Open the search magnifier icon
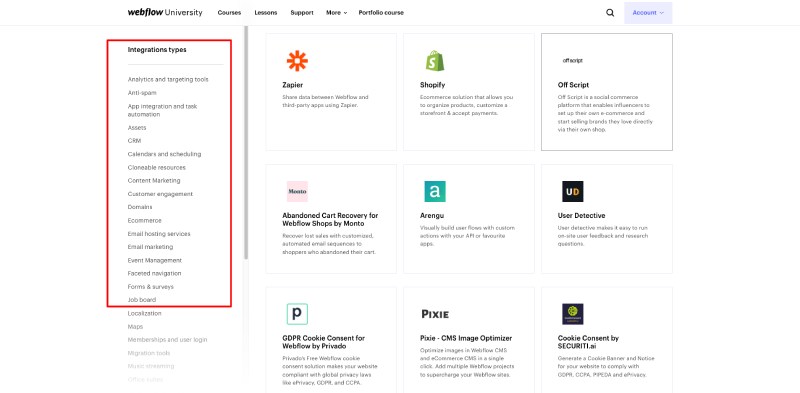This screenshot has height=393, width=800. coord(610,13)
